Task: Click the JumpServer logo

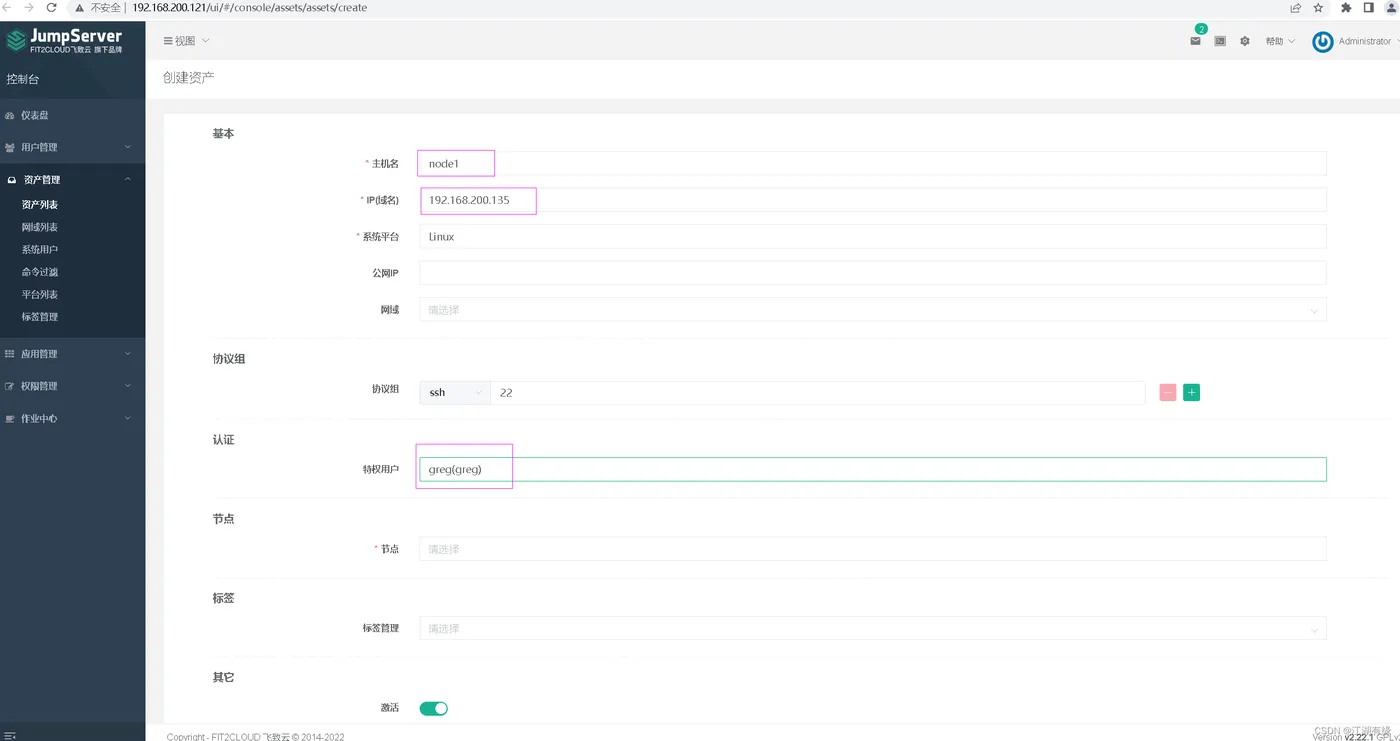Action: pyautogui.click(x=64, y=41)
